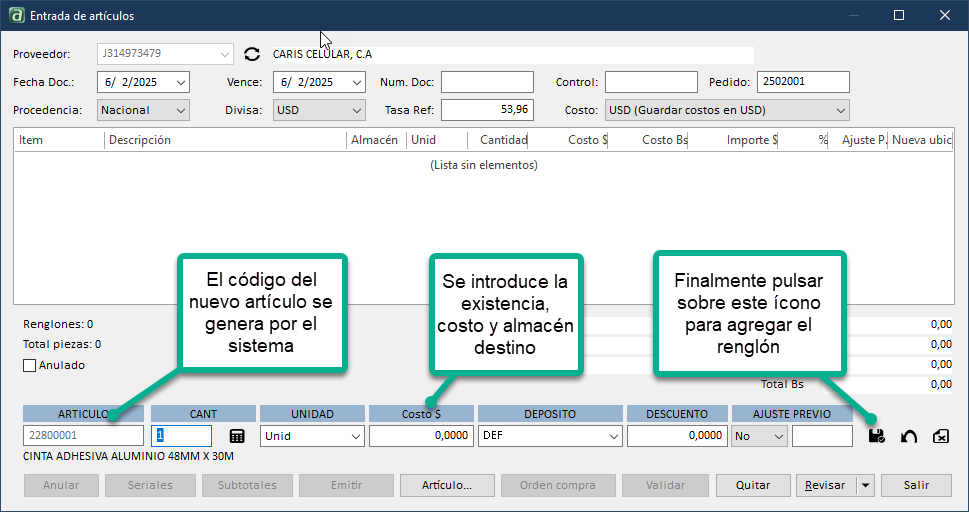969x512 pixels.
Task: Open the Revisar split-button arrow
Action: [864, 485]
